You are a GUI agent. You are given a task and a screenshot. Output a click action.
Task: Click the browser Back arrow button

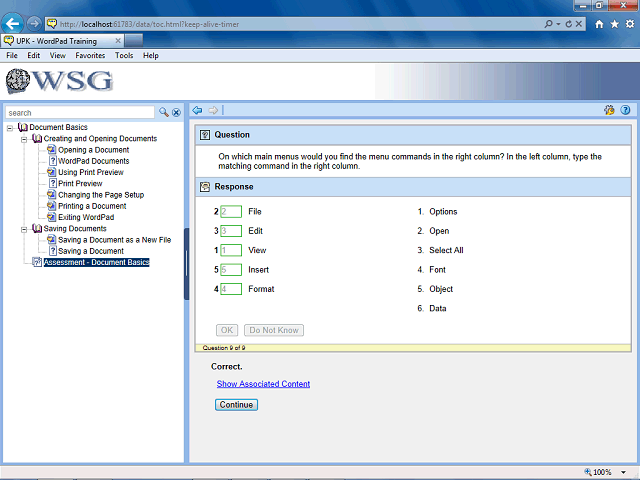[12, 24]
